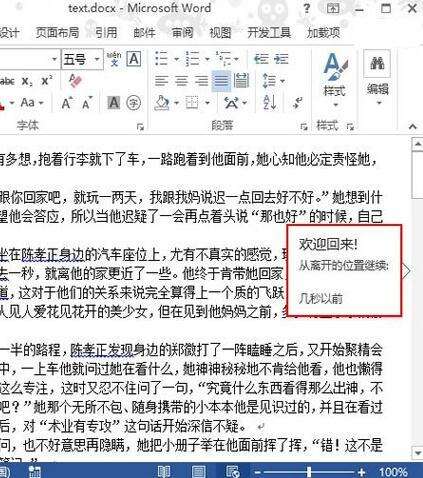The image size is (423, 478).
Task: Click the phonetic guide (wén) icon
Action: pos(114,59)
